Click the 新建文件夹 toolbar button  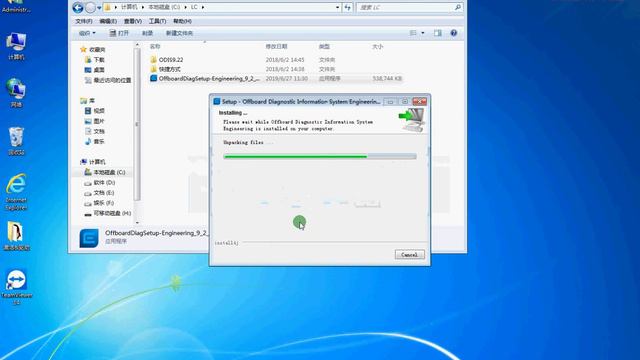179,33
